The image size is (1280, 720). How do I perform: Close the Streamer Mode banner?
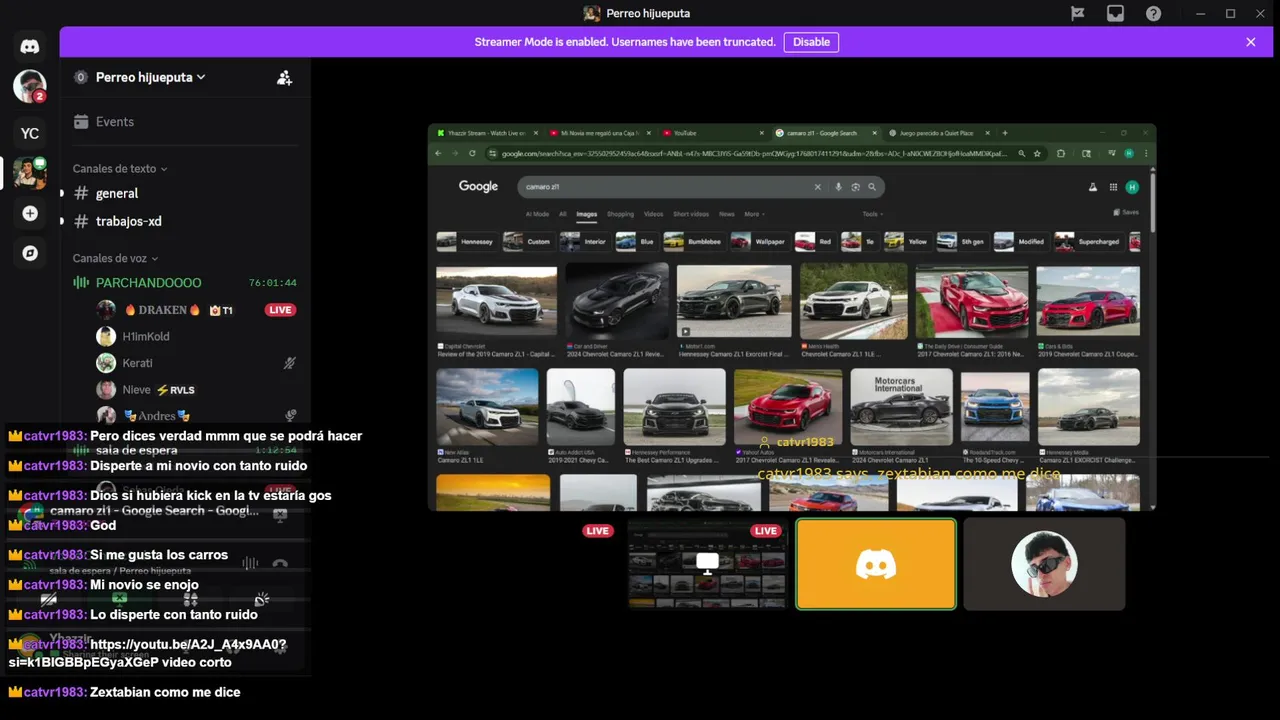click(x=1250, y=42)
